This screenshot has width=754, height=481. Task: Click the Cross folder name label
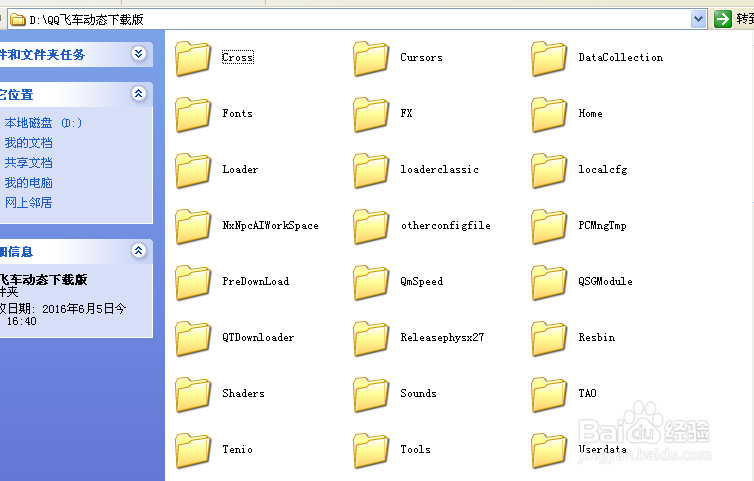tap(238, 57)
